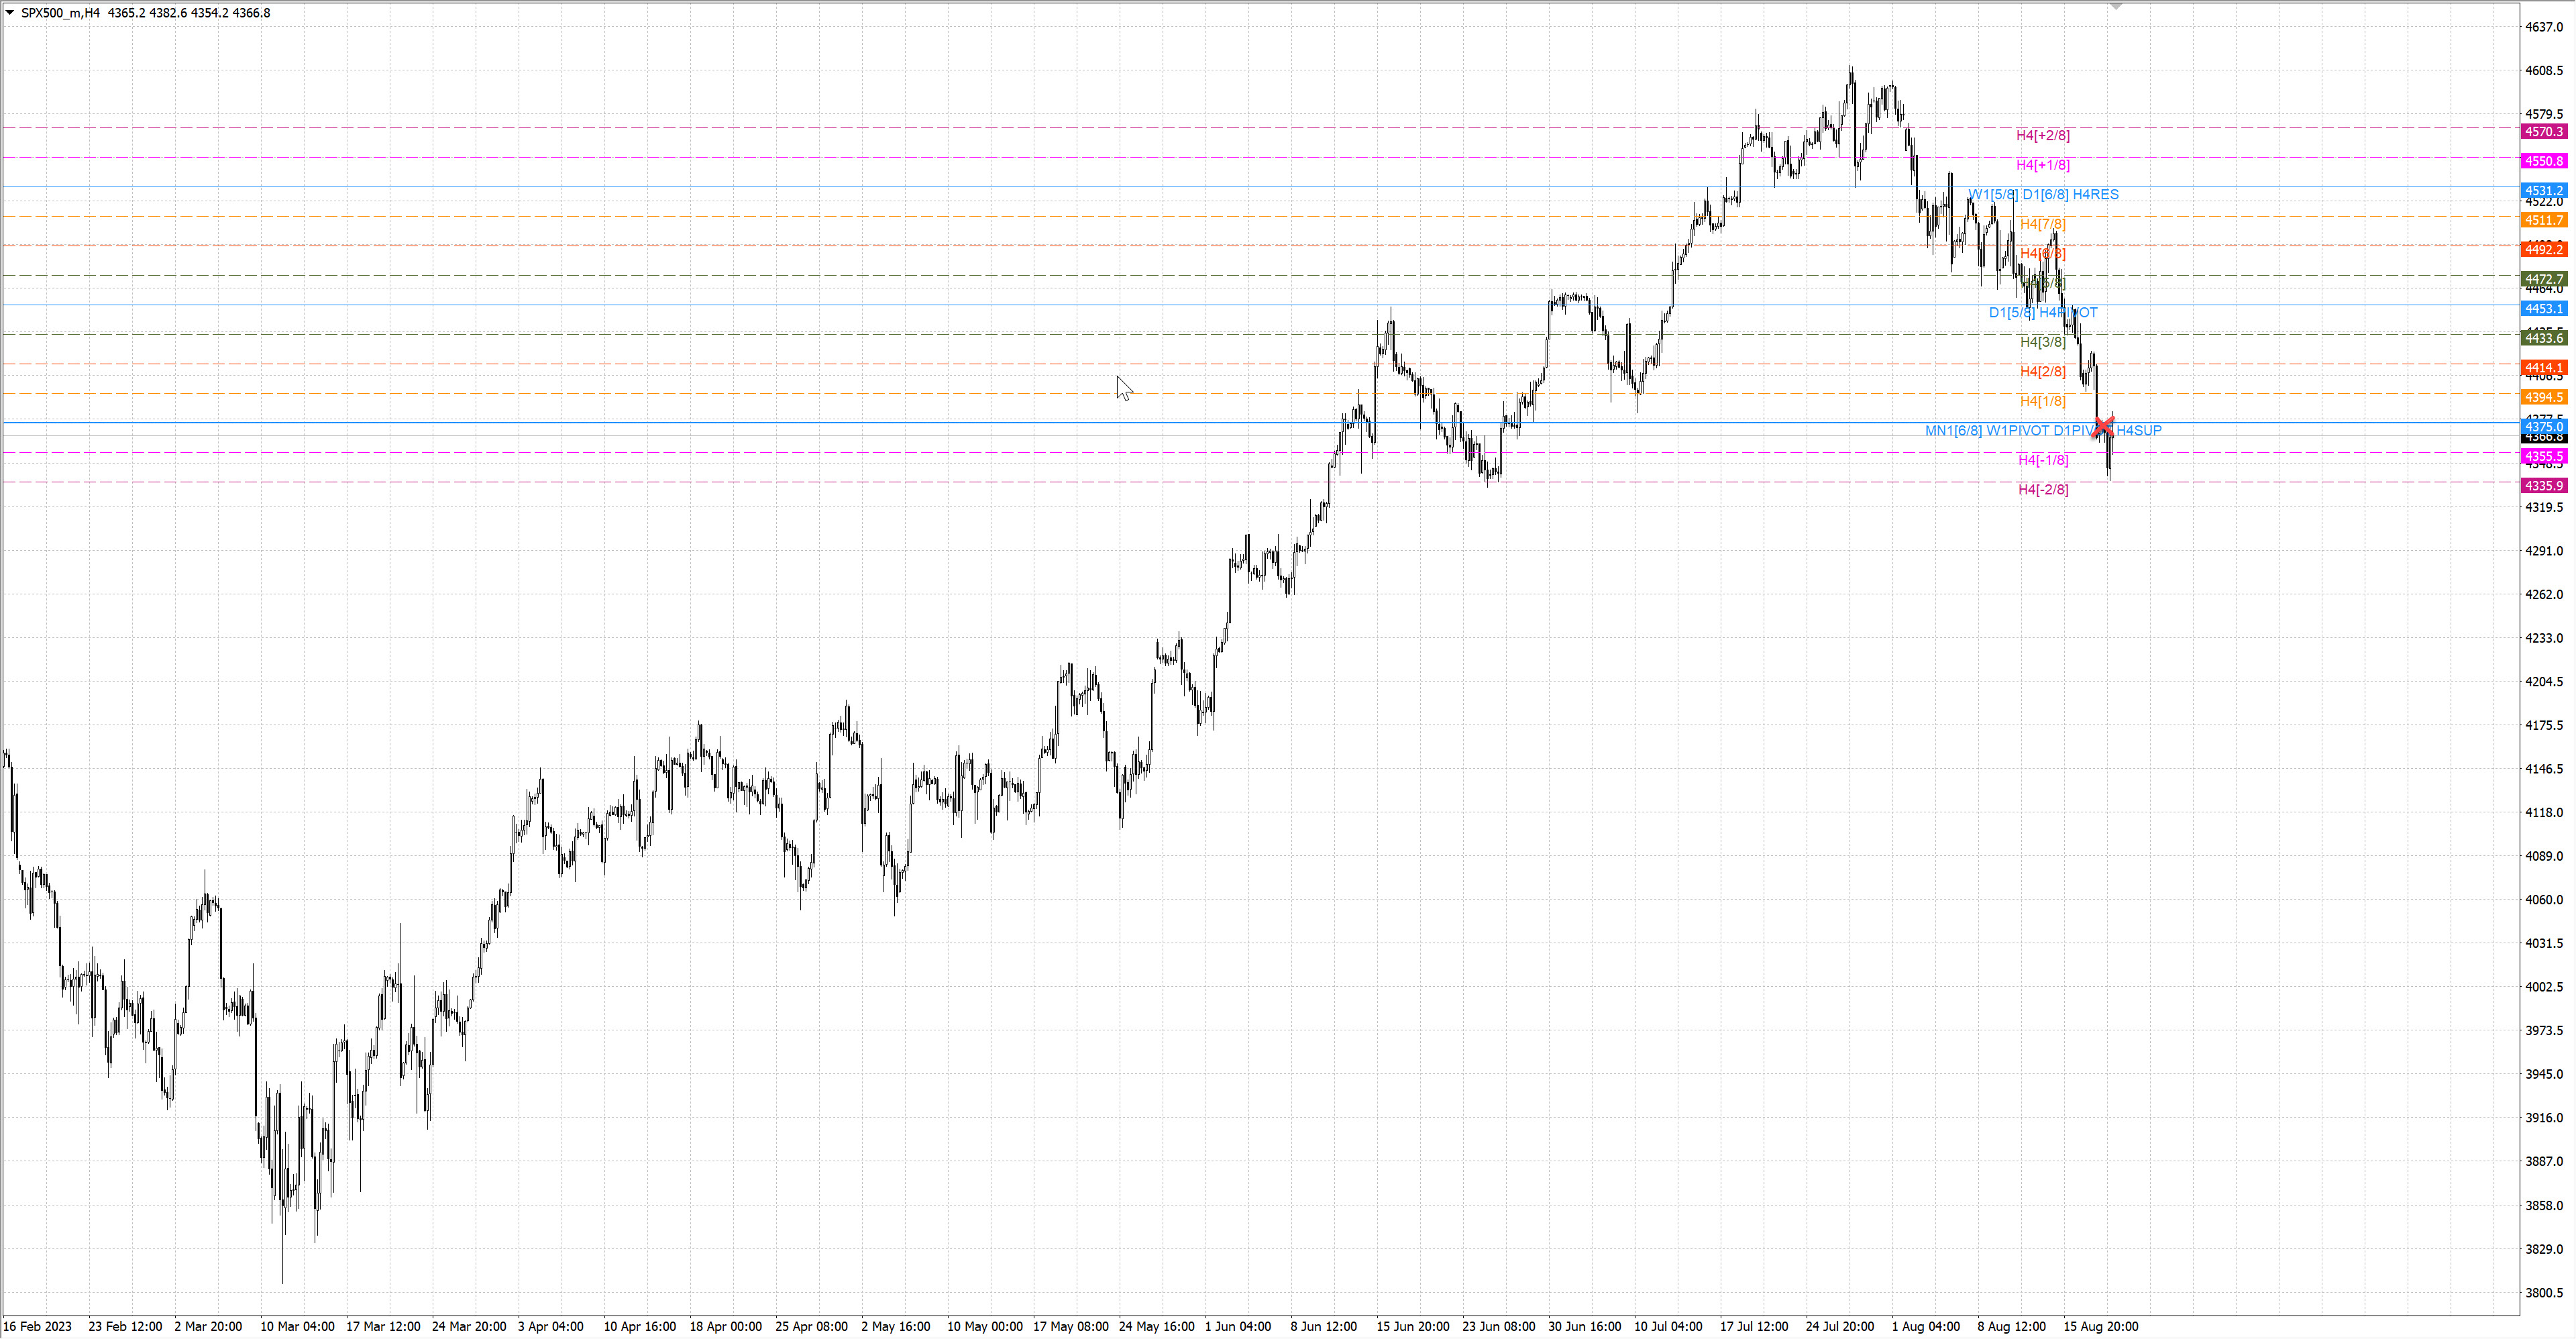Click the H4[+1/8] level label

click(2042, 165)
